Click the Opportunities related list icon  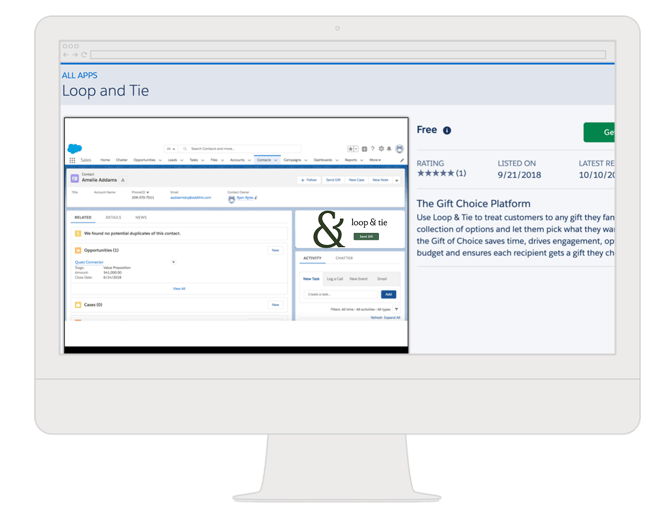click(78, 250)
